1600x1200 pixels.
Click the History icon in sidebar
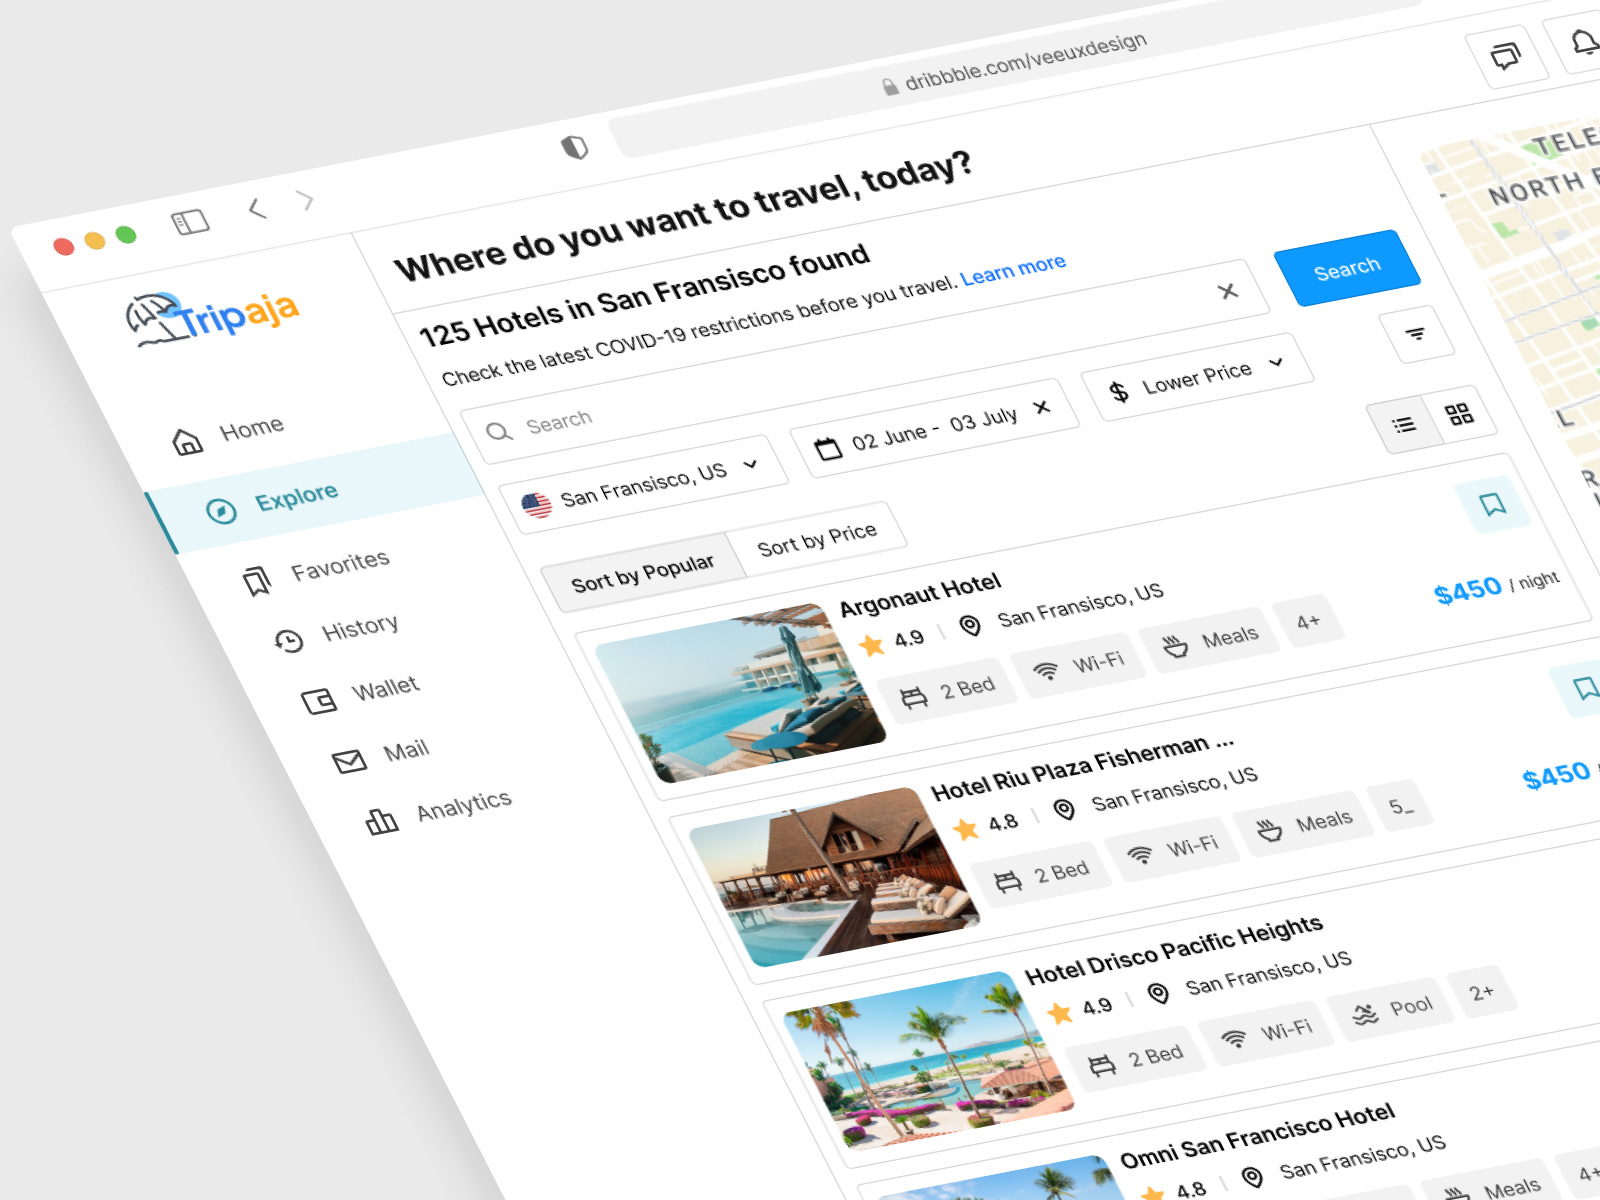tap(288, 641)
